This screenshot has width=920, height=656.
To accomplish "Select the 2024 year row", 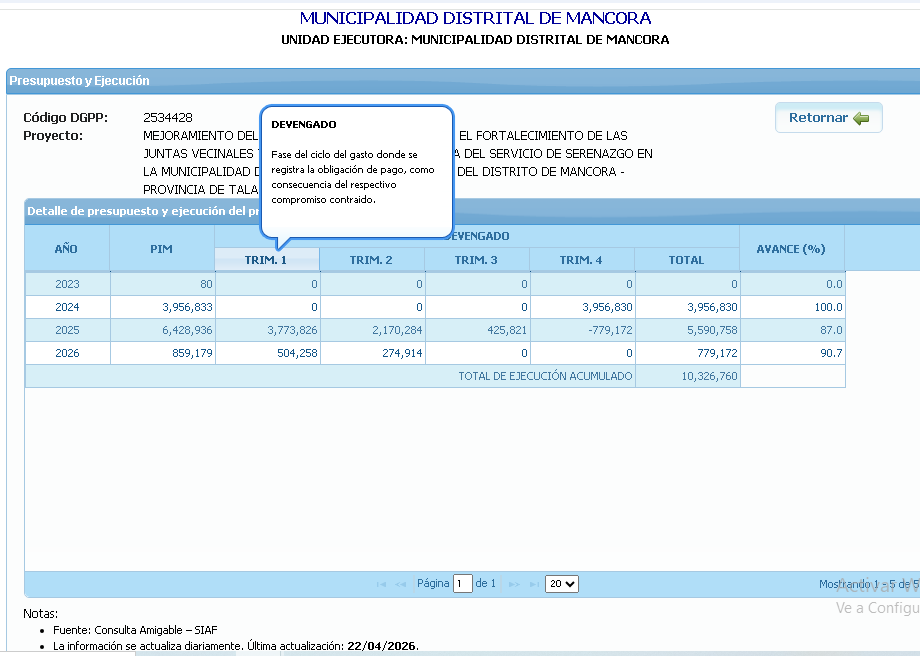I will point(67,307).
